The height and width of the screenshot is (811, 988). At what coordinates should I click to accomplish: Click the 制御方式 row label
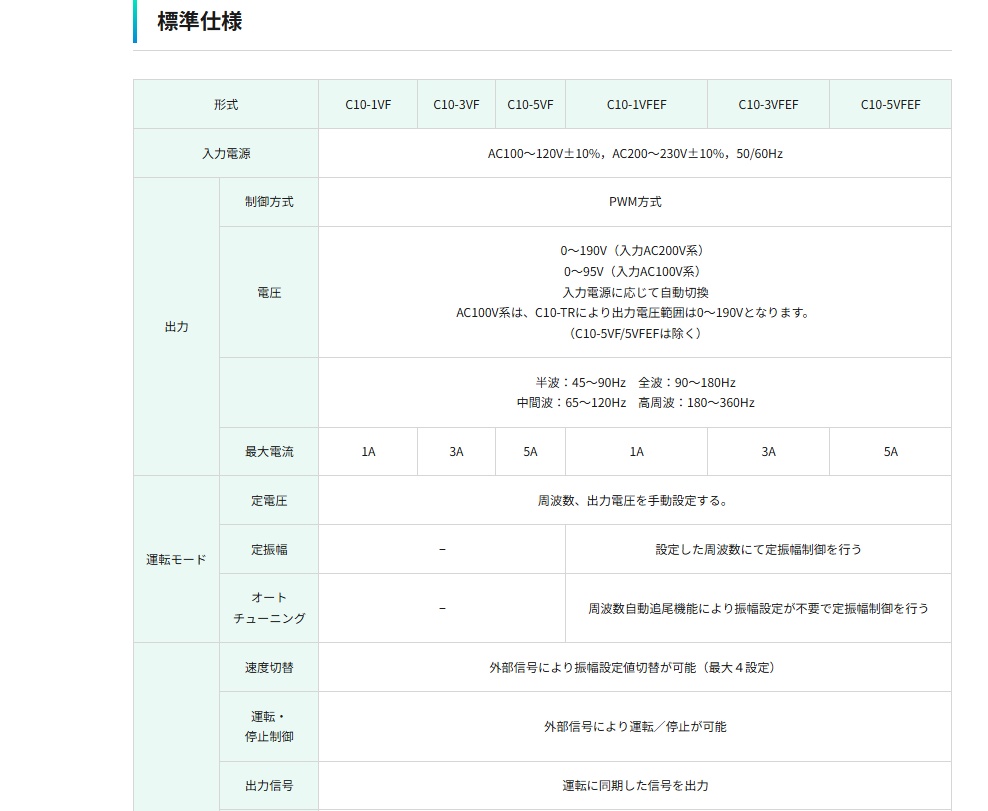coord(269,202)
